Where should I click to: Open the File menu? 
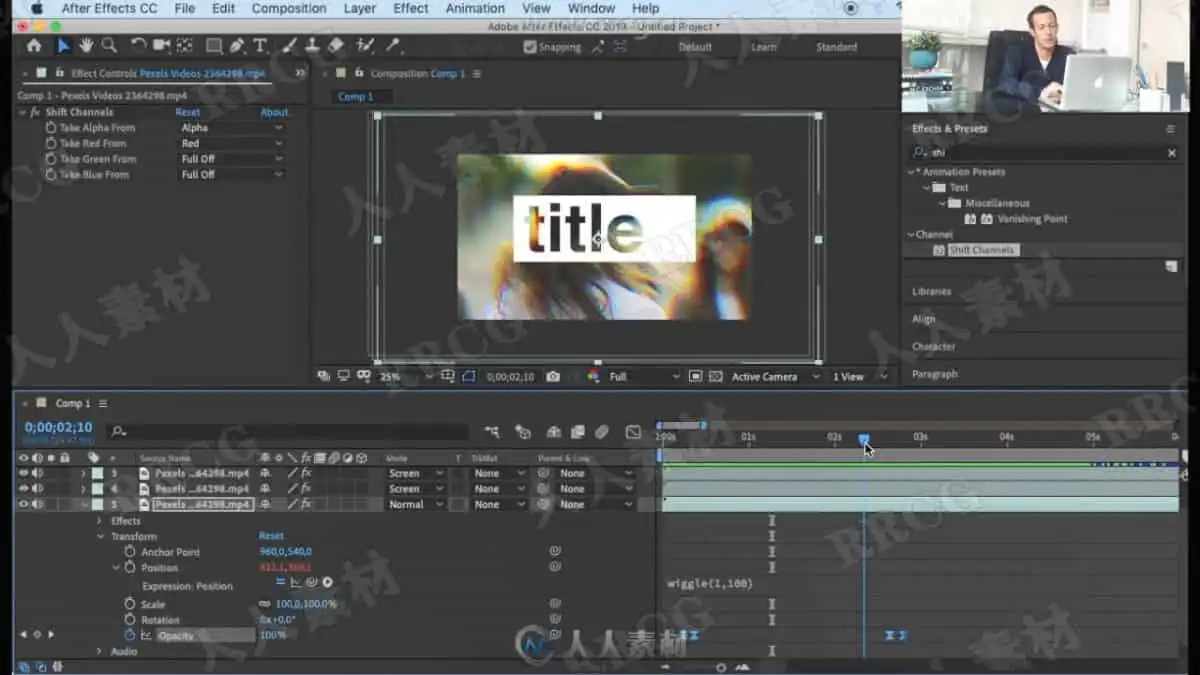click(x=185, y=8)
